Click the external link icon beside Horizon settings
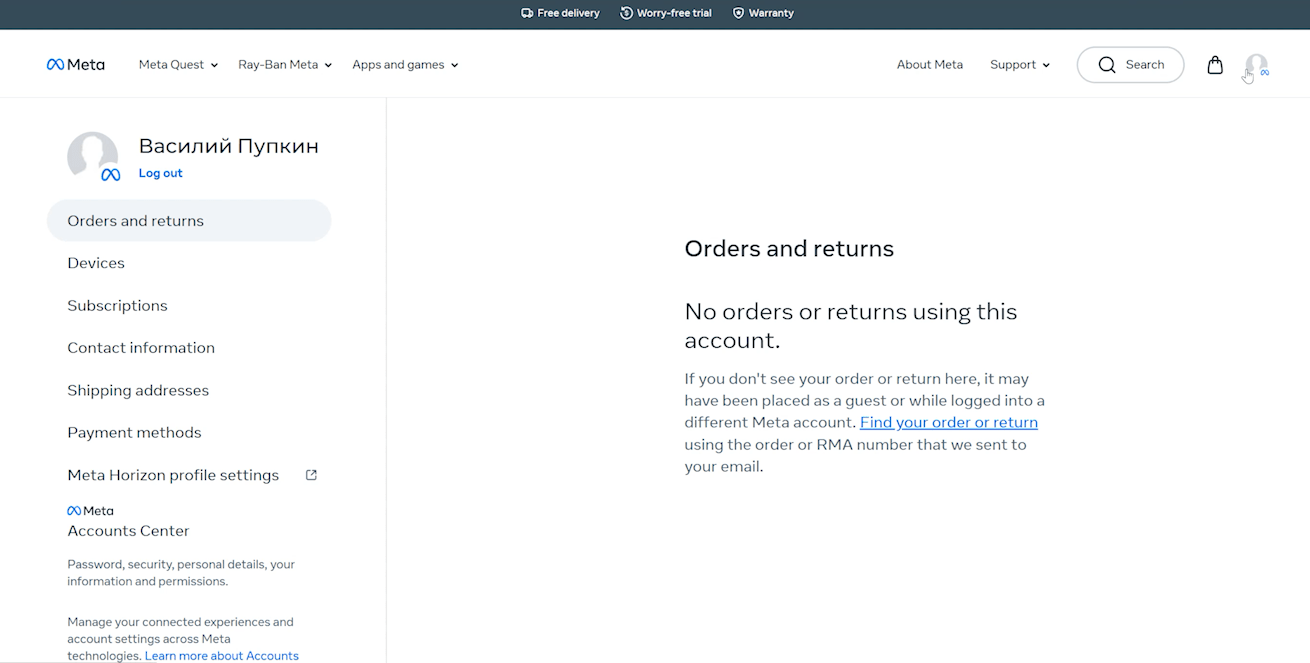1310x663 pixels. (311, 475)
